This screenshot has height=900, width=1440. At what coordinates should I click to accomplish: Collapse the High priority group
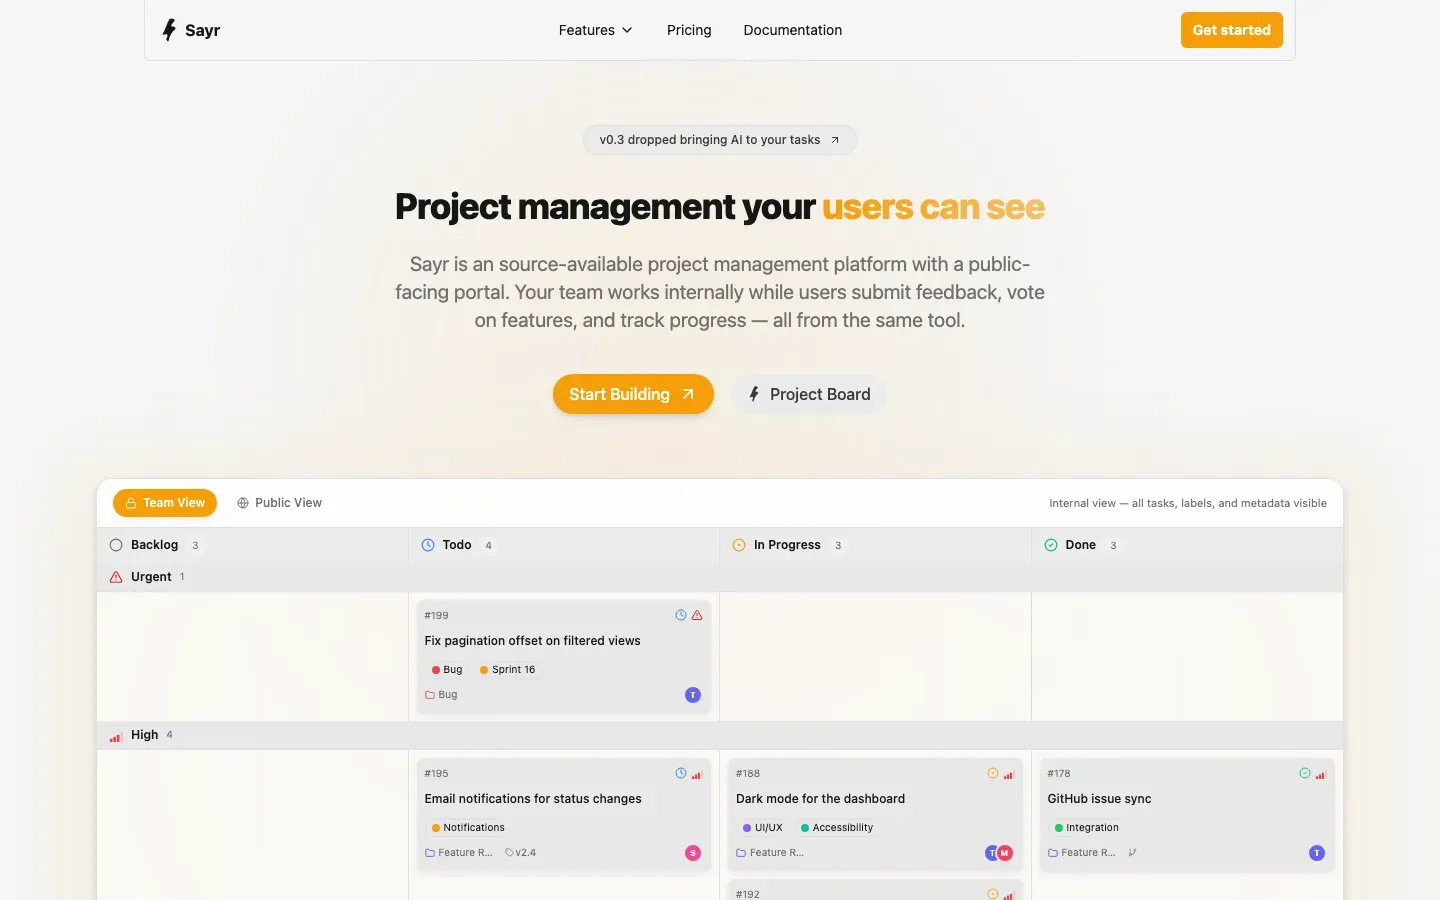[x=720, y=735]
